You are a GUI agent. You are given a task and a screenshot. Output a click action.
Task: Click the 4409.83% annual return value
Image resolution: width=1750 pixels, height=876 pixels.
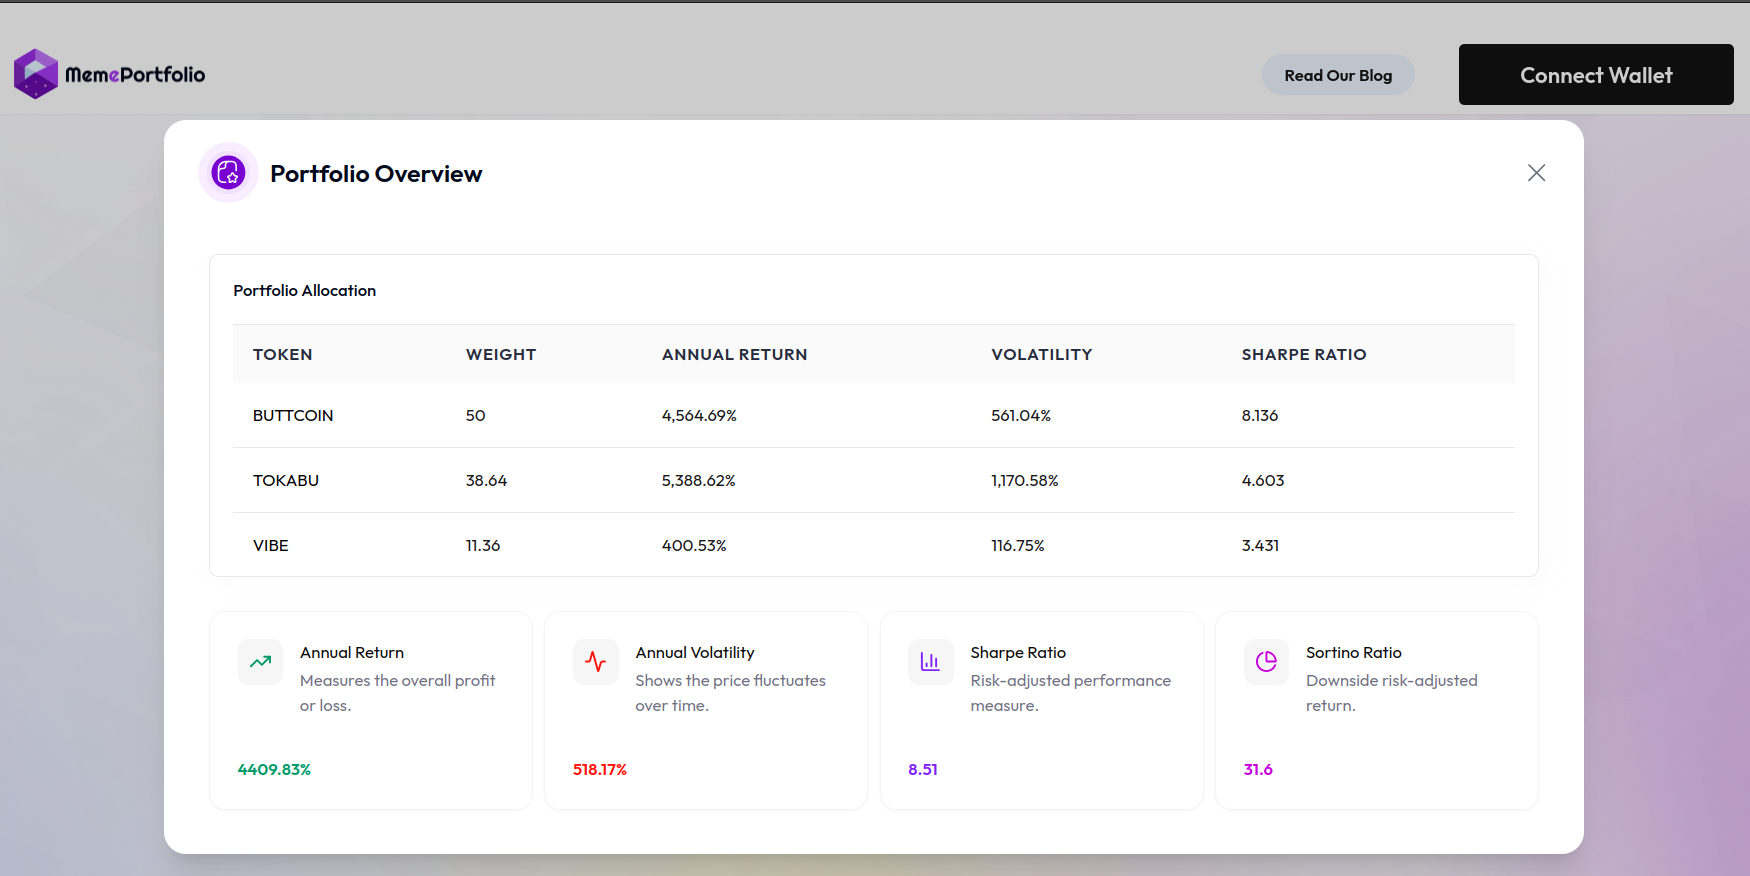click(x=274, y=769)
